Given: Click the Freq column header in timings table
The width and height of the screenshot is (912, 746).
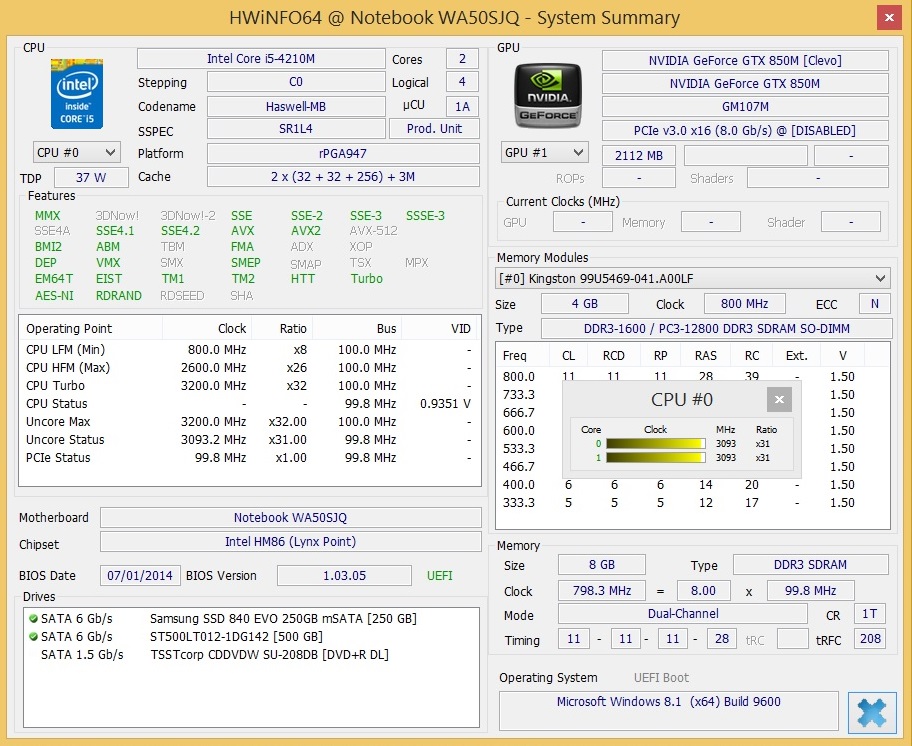Looking at the screenshot, I should tap(523, 355).
